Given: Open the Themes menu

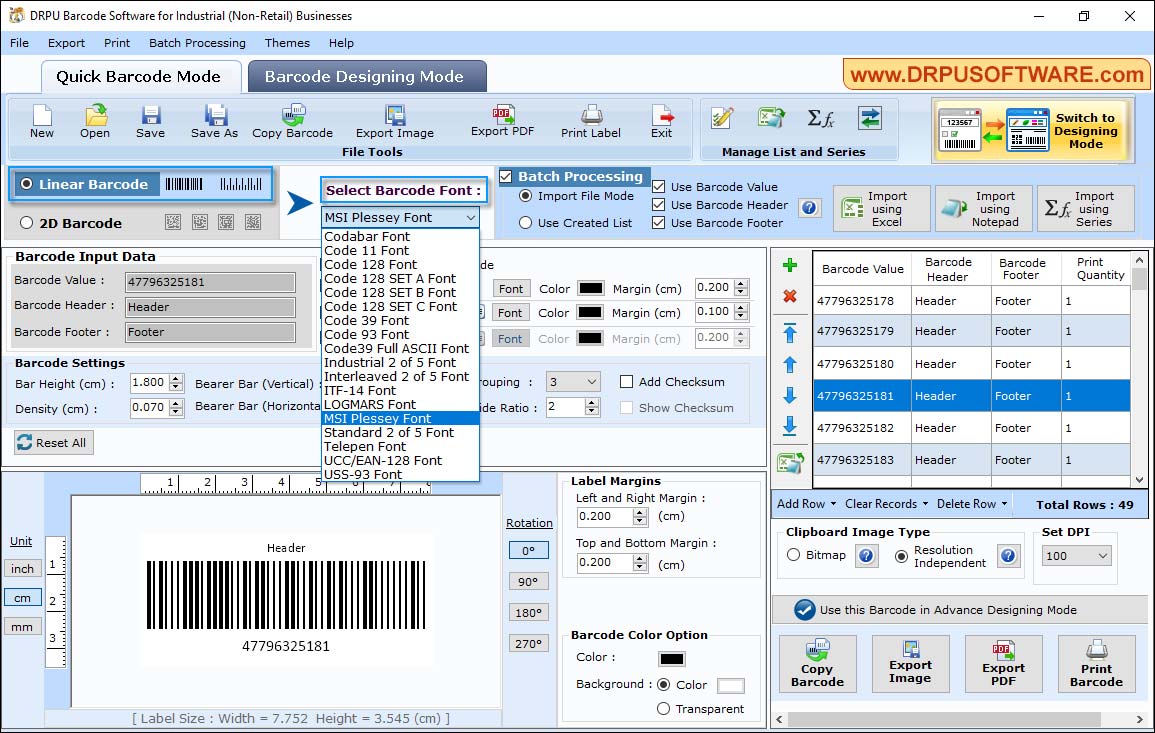Looking at the screenshot, I should pyautogui.click(x=287, y=43).
